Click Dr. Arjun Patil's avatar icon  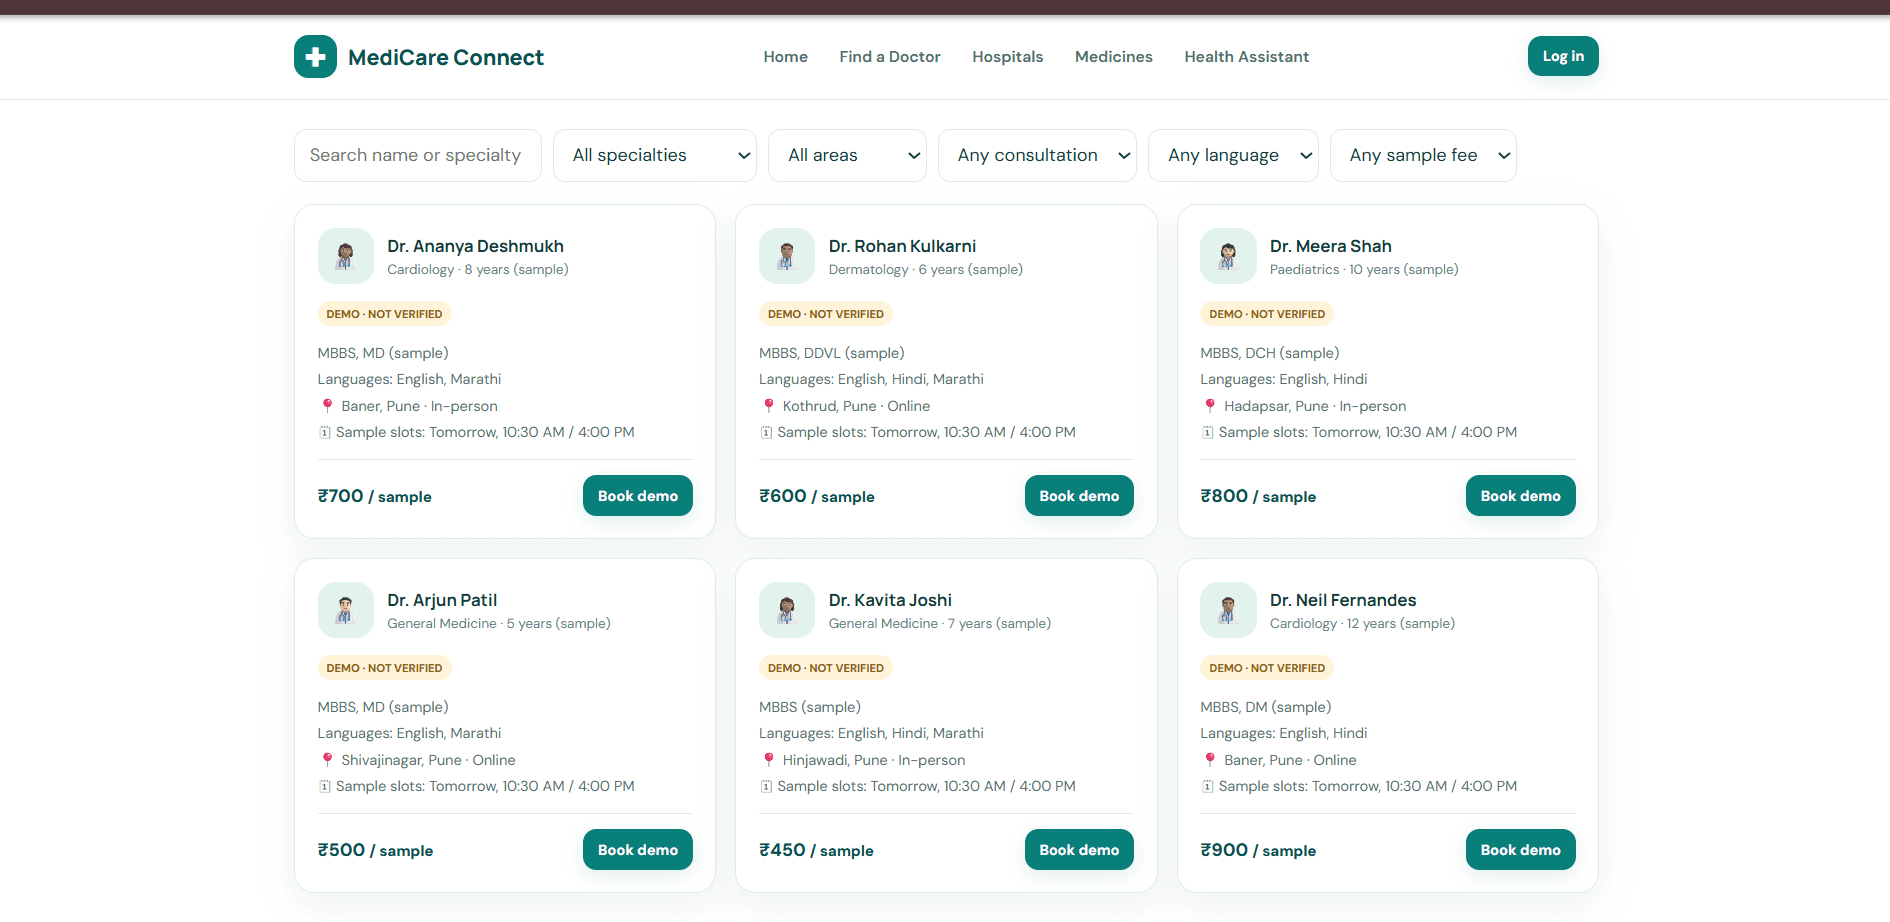345,610
